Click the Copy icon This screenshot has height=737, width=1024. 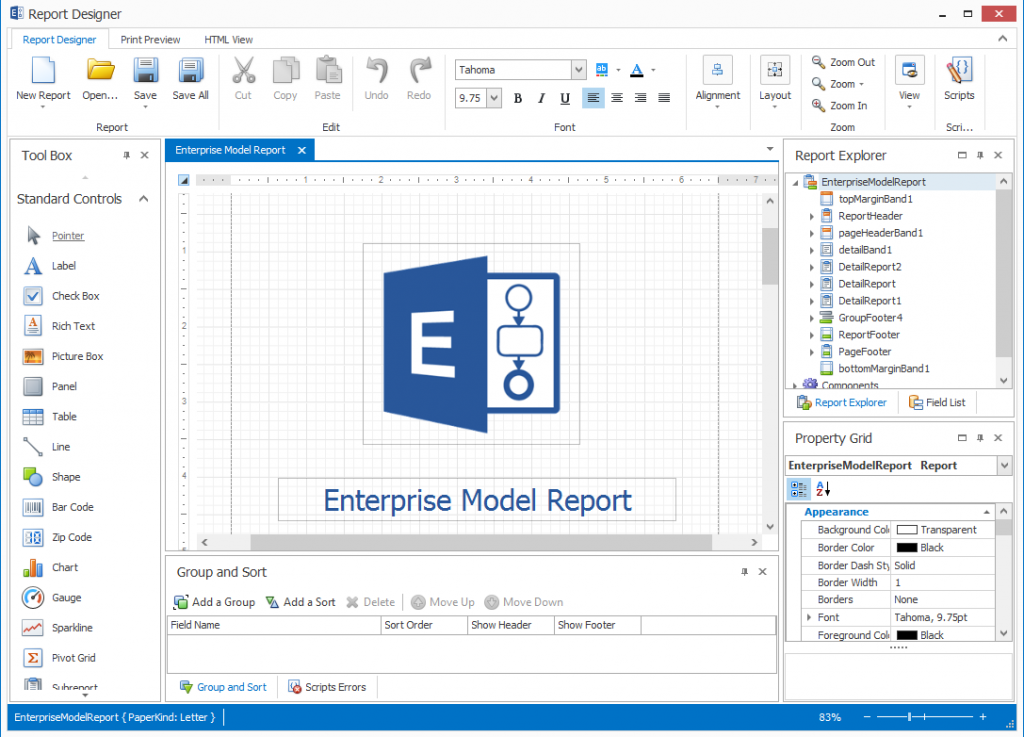pyautogui.click(x=285, y=71)
